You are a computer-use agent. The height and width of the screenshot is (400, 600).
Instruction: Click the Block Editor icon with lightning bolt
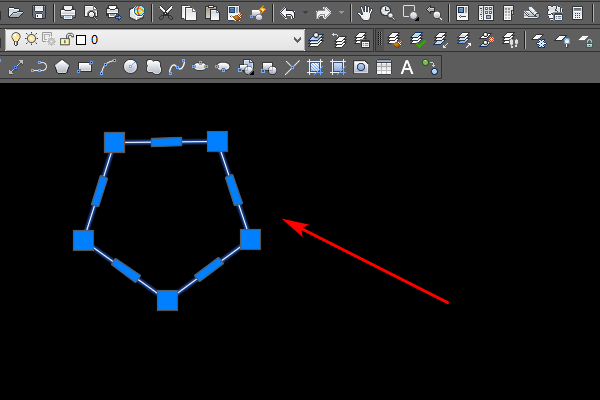pos(258,13)
